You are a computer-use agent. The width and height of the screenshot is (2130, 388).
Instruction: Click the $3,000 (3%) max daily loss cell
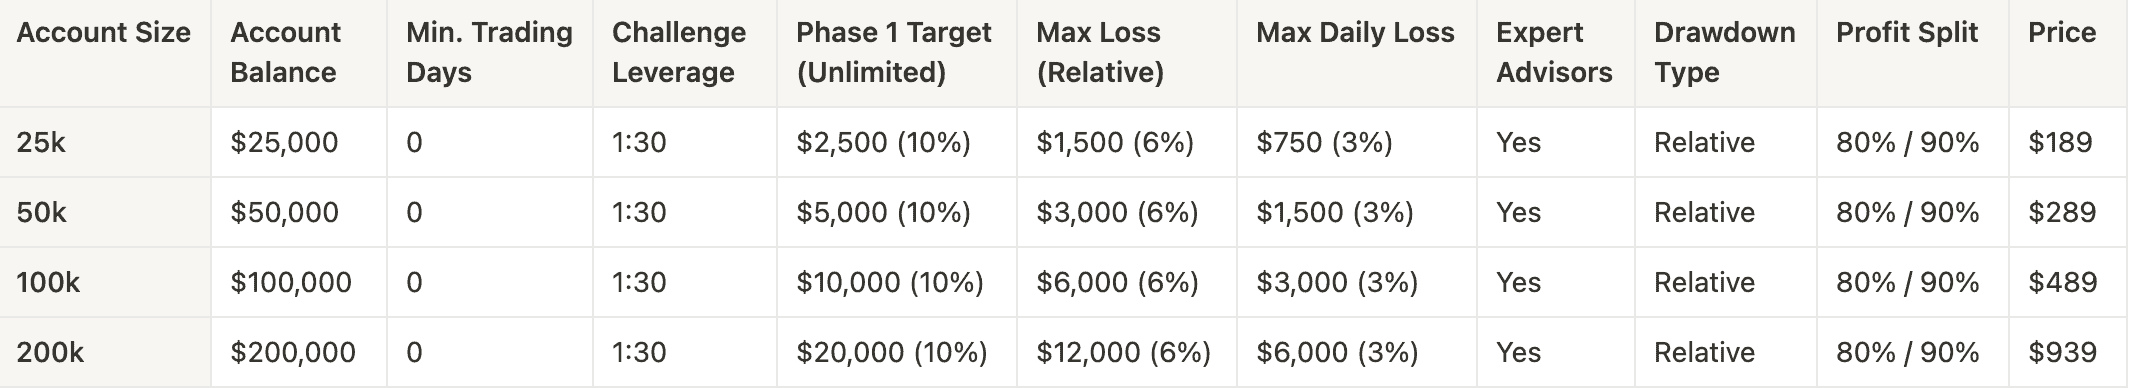tap(1337, 282)
